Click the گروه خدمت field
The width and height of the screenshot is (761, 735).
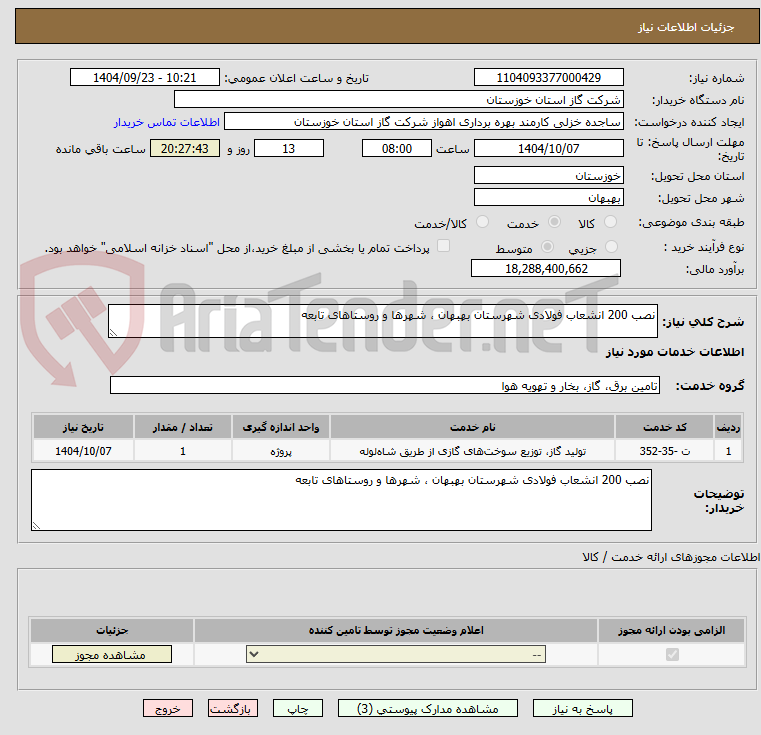click(385, 385)
